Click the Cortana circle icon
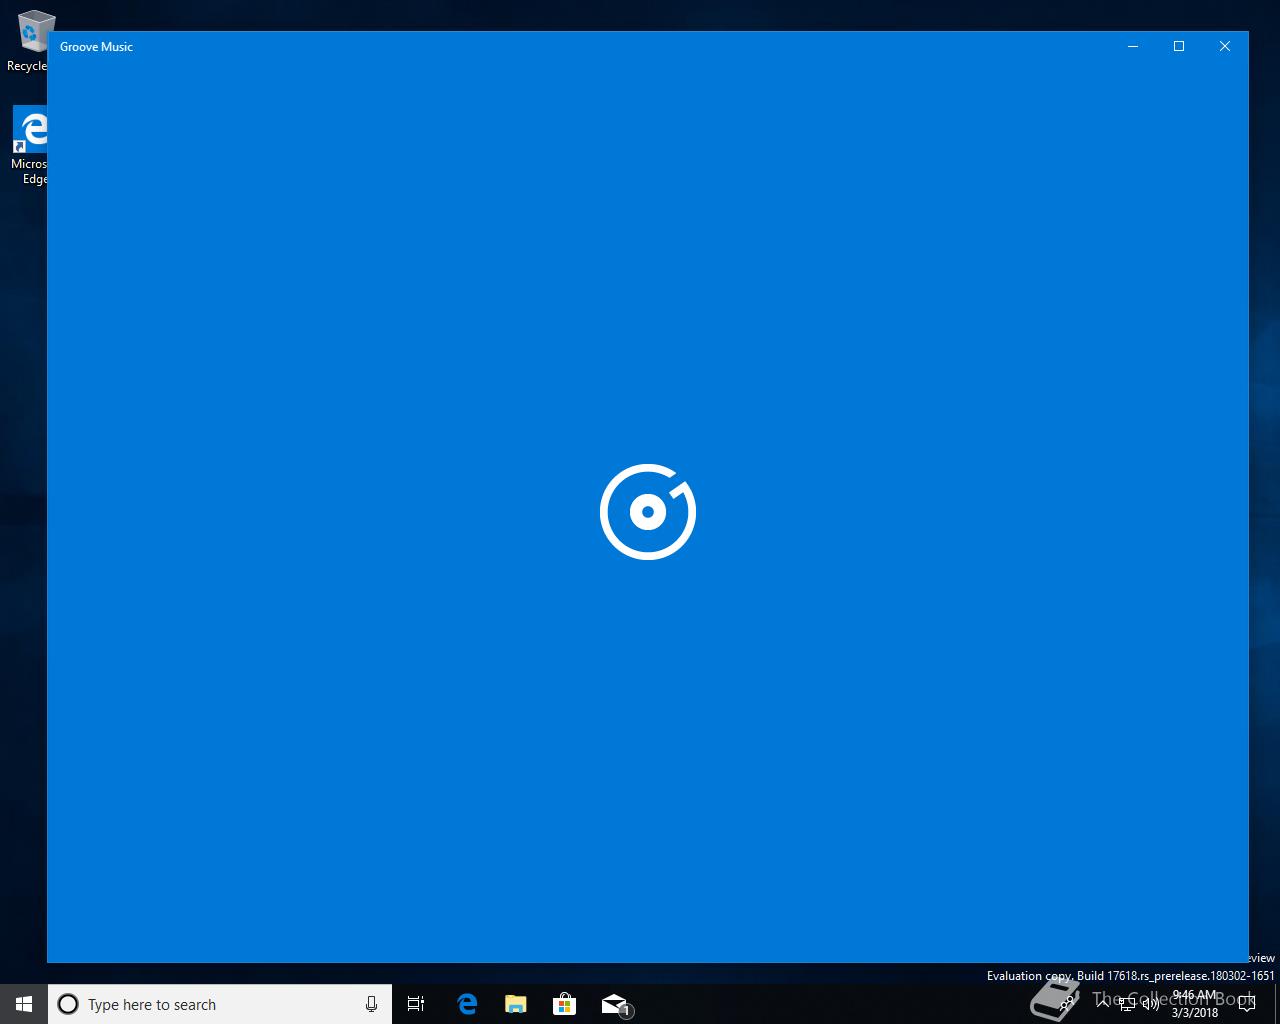 tap(68, 1004)
